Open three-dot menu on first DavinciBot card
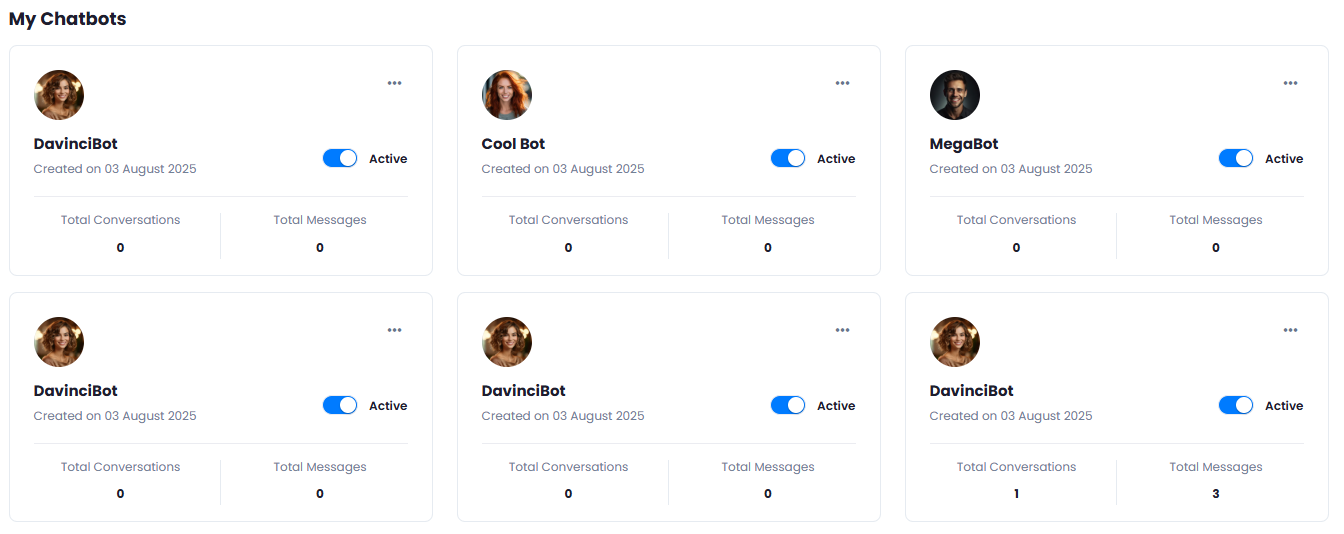Viewport: 1344px width, 534px height. pyautogui.click(x=394, y=83)
